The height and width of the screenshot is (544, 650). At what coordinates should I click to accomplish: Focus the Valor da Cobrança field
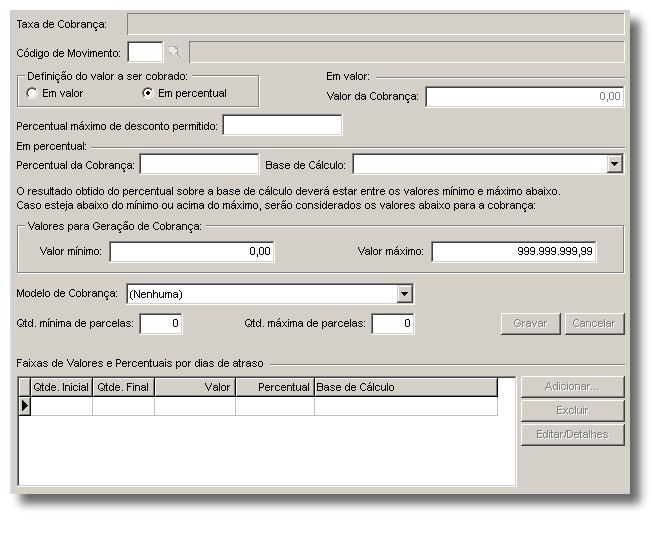[524, 97]
